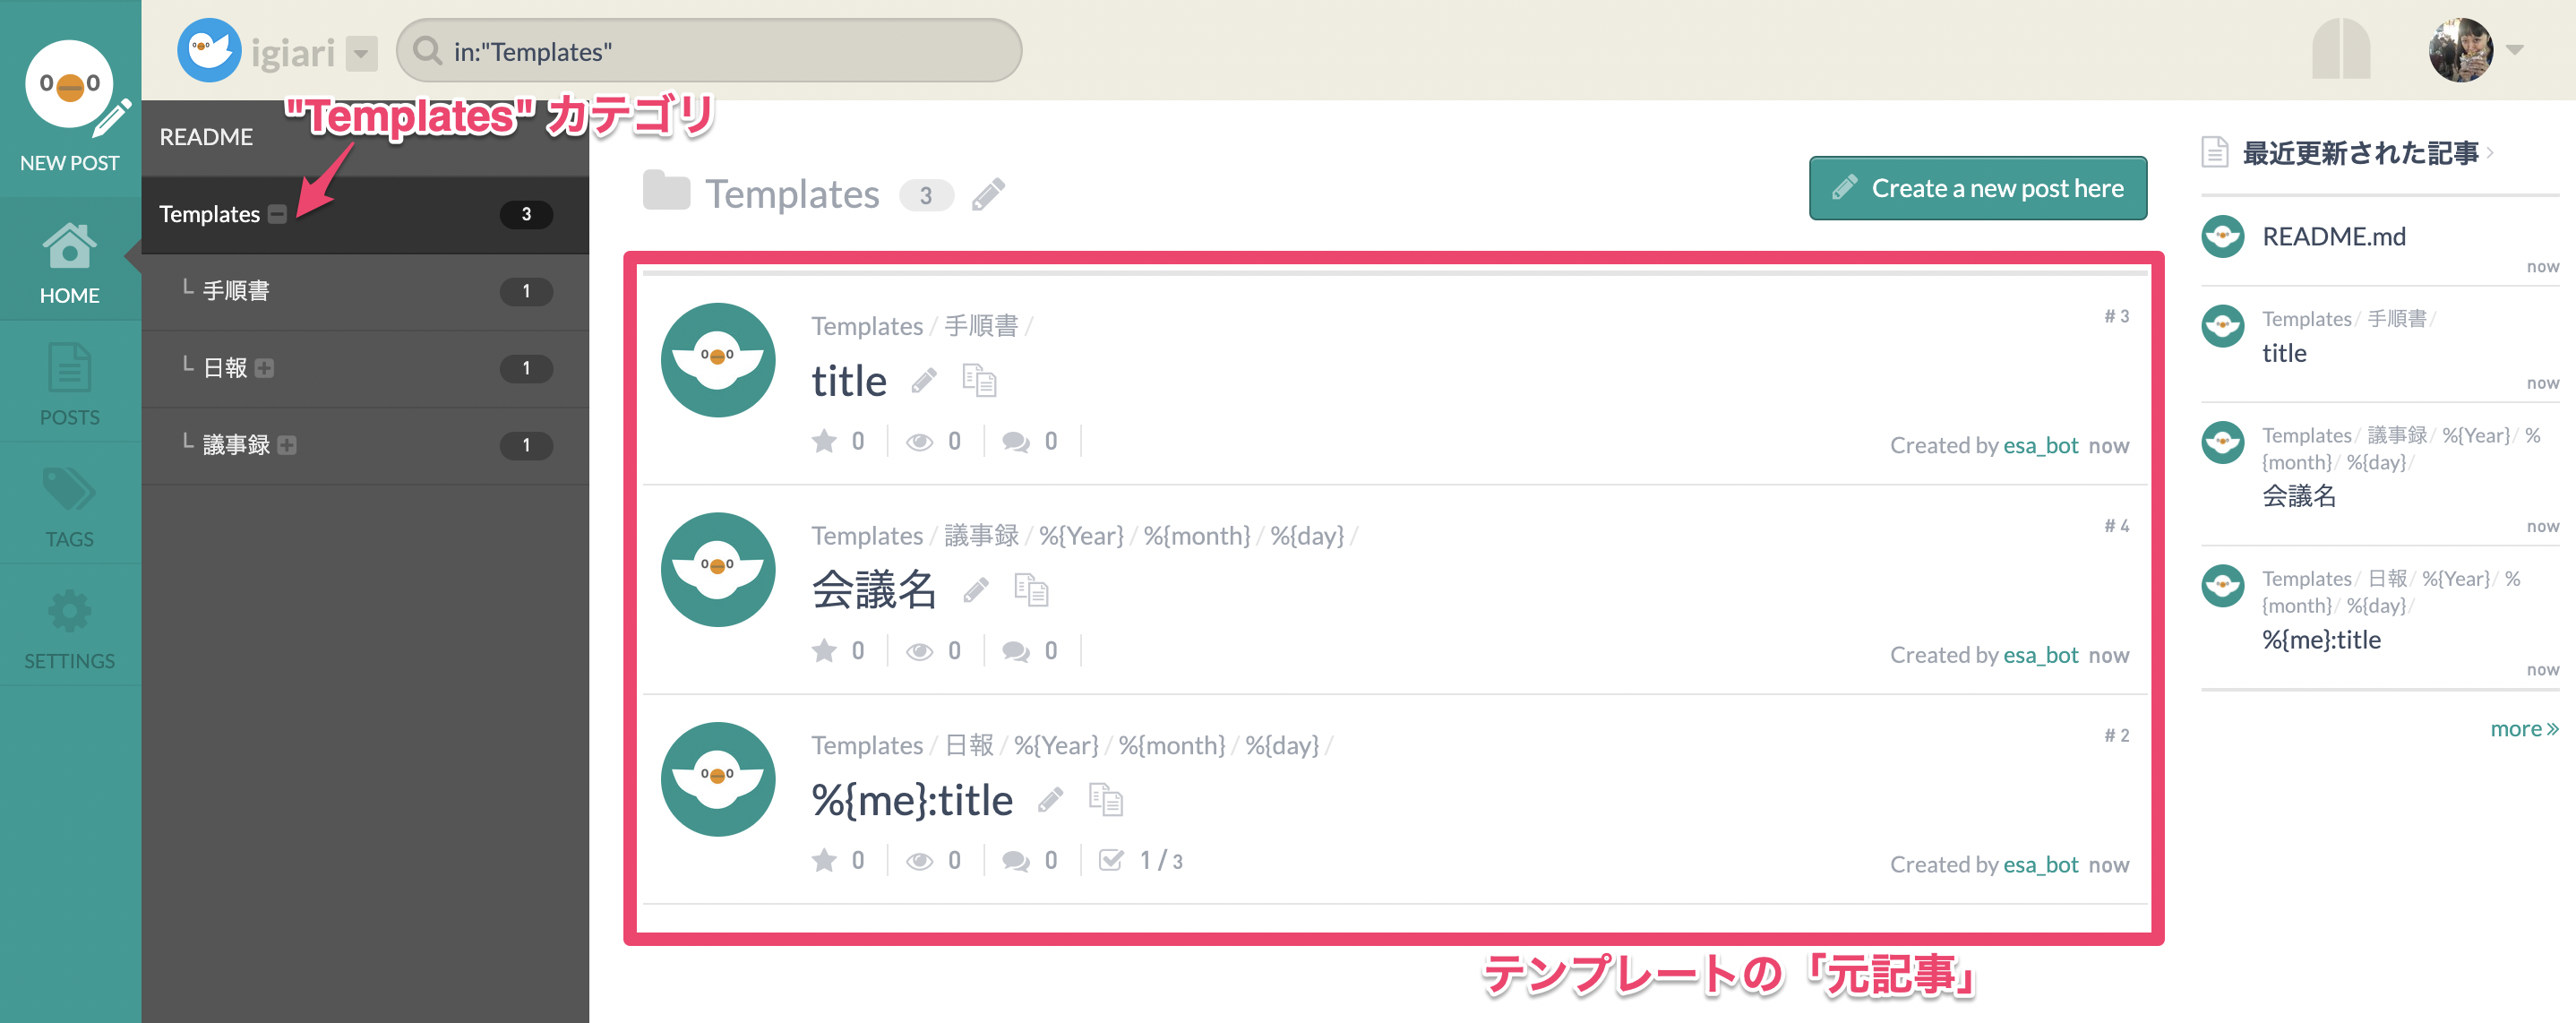This screenshot has width=2576, height=1023.
Task: Open the HOME sidebar section
Action: (69, 262)
